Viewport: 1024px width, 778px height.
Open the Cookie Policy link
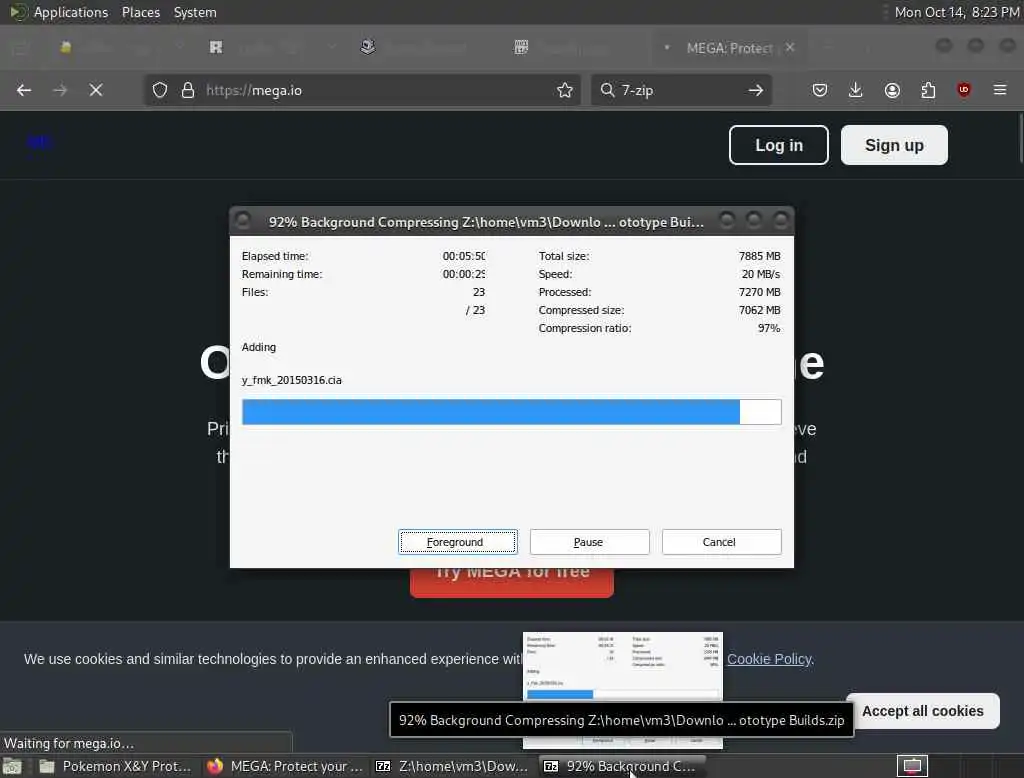(x=769, y=659)
